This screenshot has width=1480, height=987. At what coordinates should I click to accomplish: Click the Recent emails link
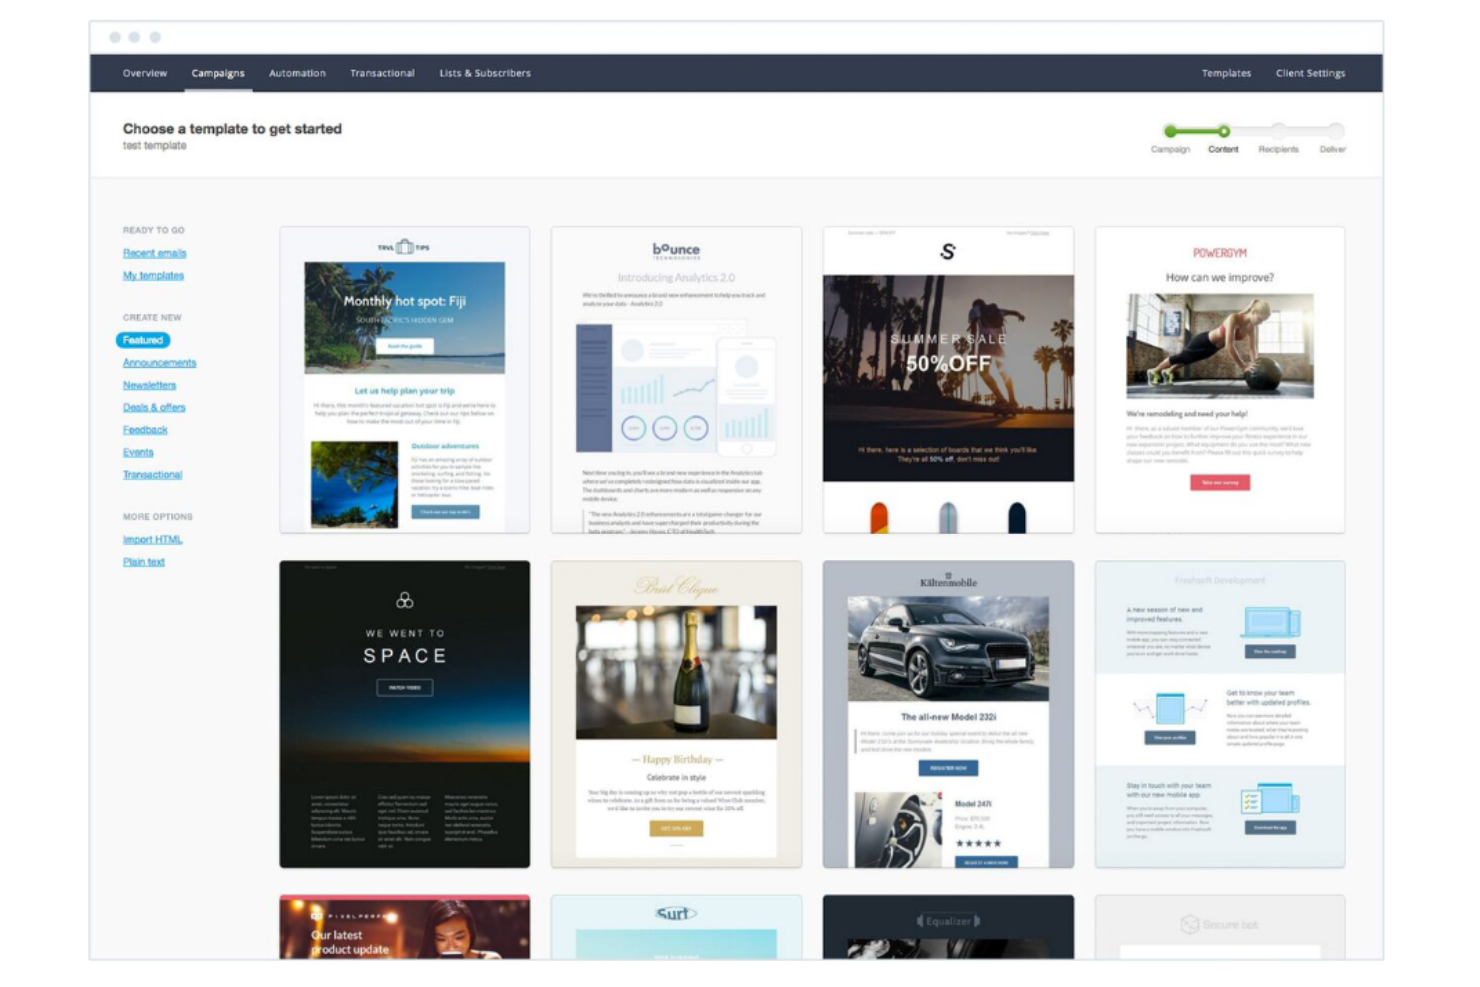pos(154,253)
